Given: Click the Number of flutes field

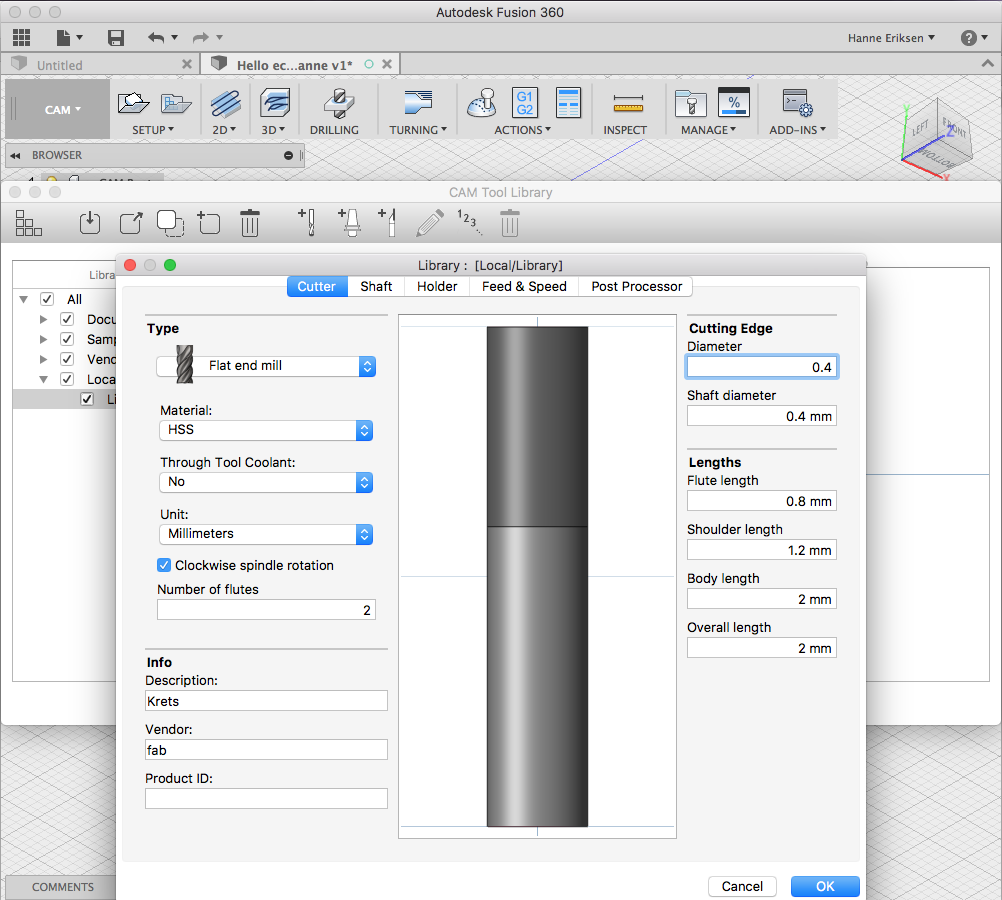Looking at the screenshot, I should tap(266, 610).
